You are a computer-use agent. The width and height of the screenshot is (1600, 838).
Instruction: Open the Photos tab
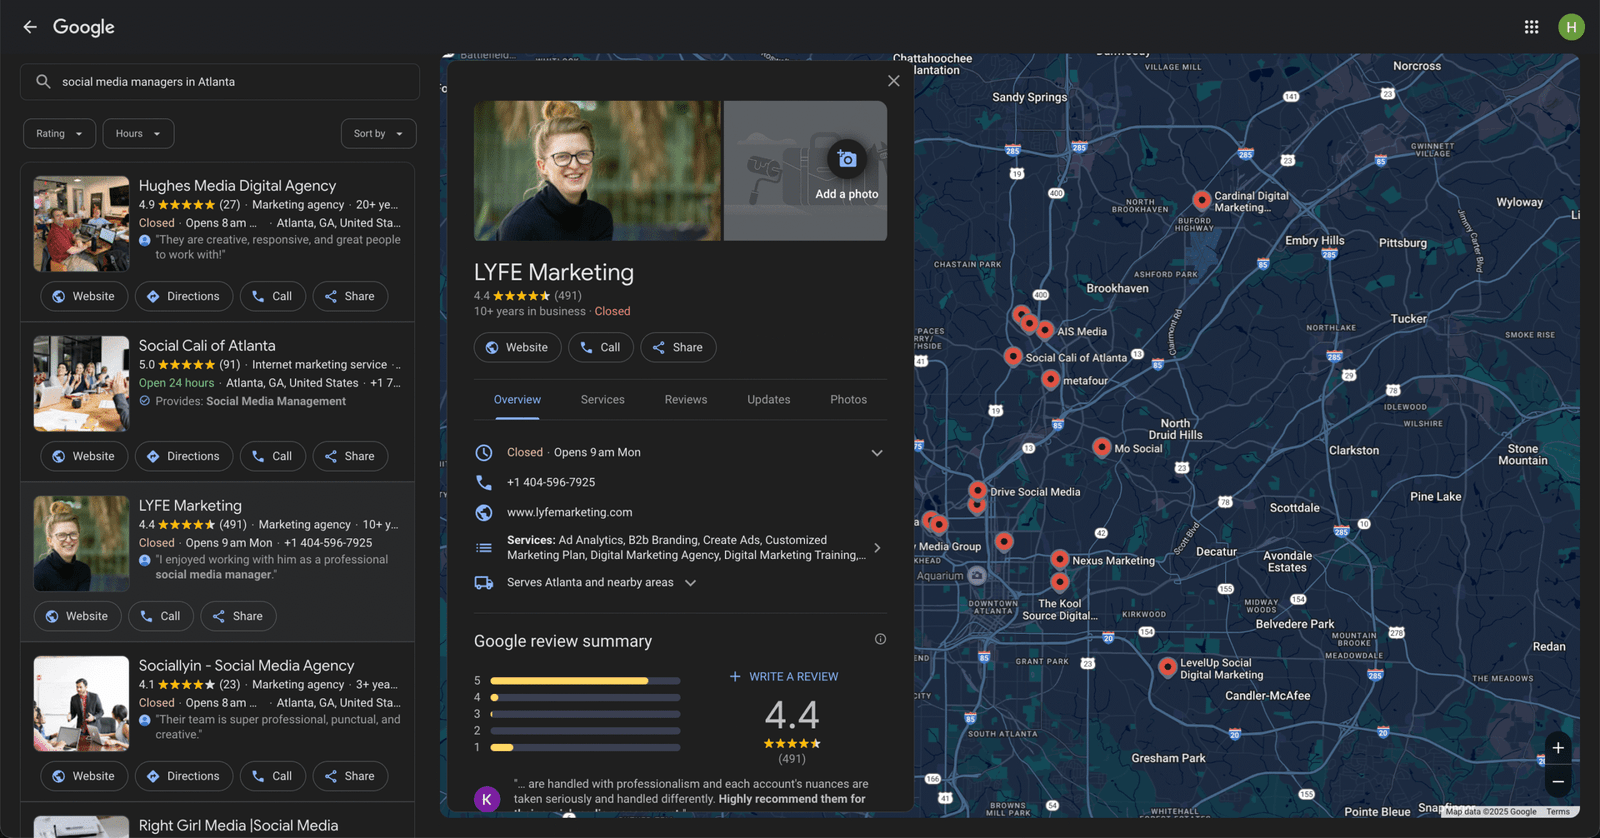tap(849, 400)
